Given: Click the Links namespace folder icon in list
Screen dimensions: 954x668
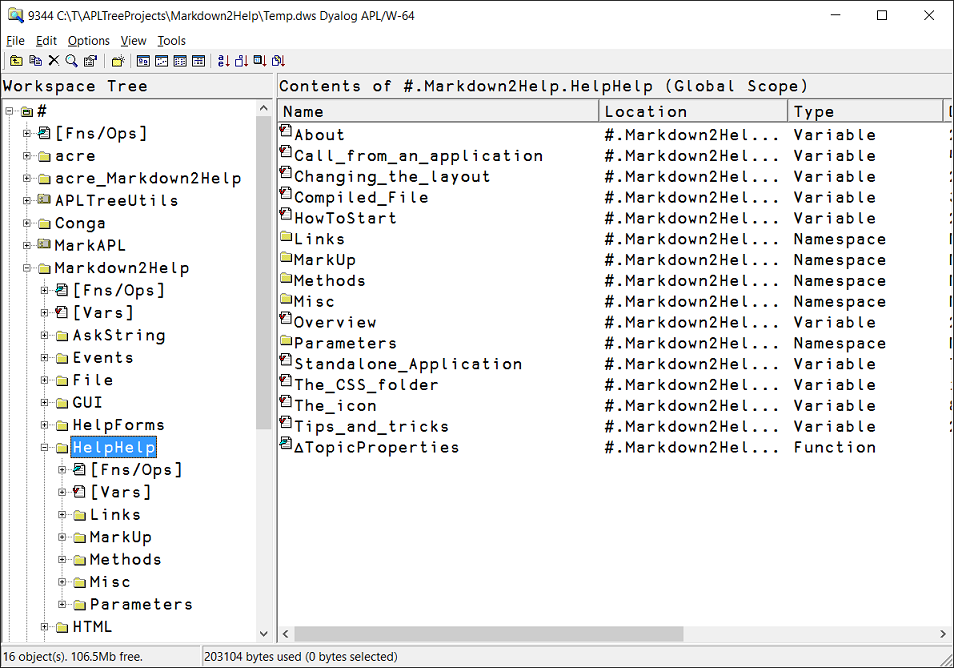Looking at the screenshot, I should (287, 236).
